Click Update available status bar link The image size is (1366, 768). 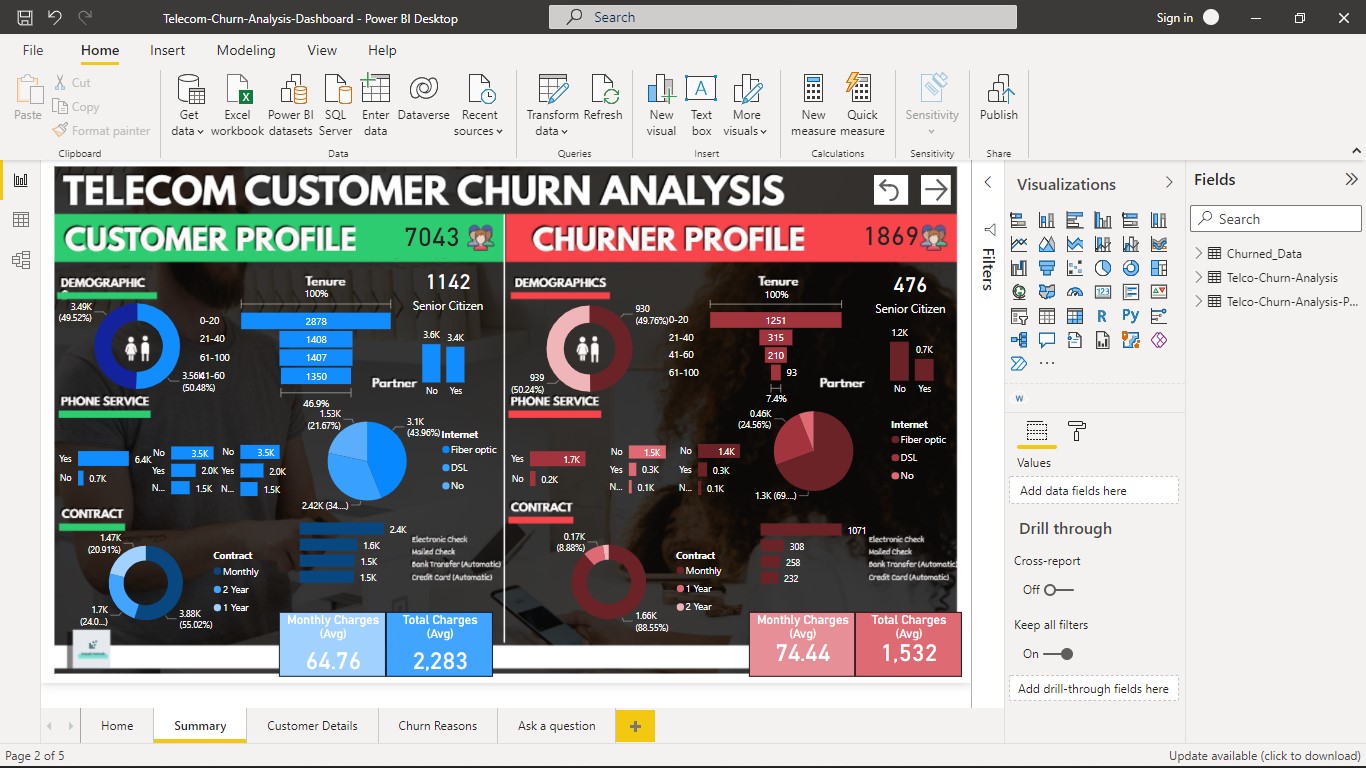click(1264, 756)
